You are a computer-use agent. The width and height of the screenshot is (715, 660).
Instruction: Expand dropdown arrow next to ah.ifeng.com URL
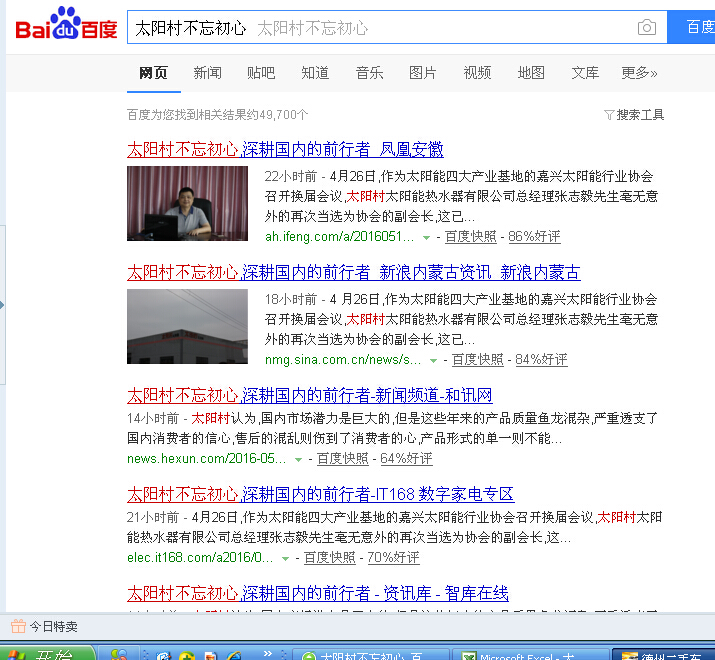[x=427, y=238]
